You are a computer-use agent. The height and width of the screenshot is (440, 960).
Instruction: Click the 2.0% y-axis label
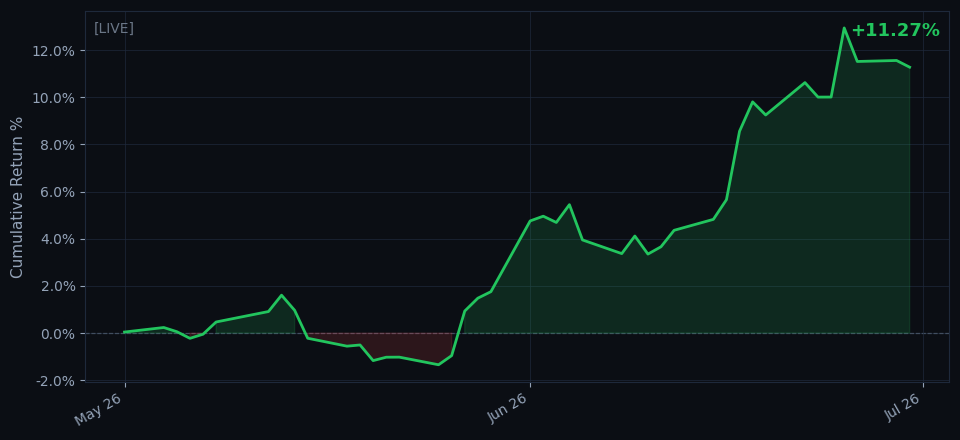[58, 286]
